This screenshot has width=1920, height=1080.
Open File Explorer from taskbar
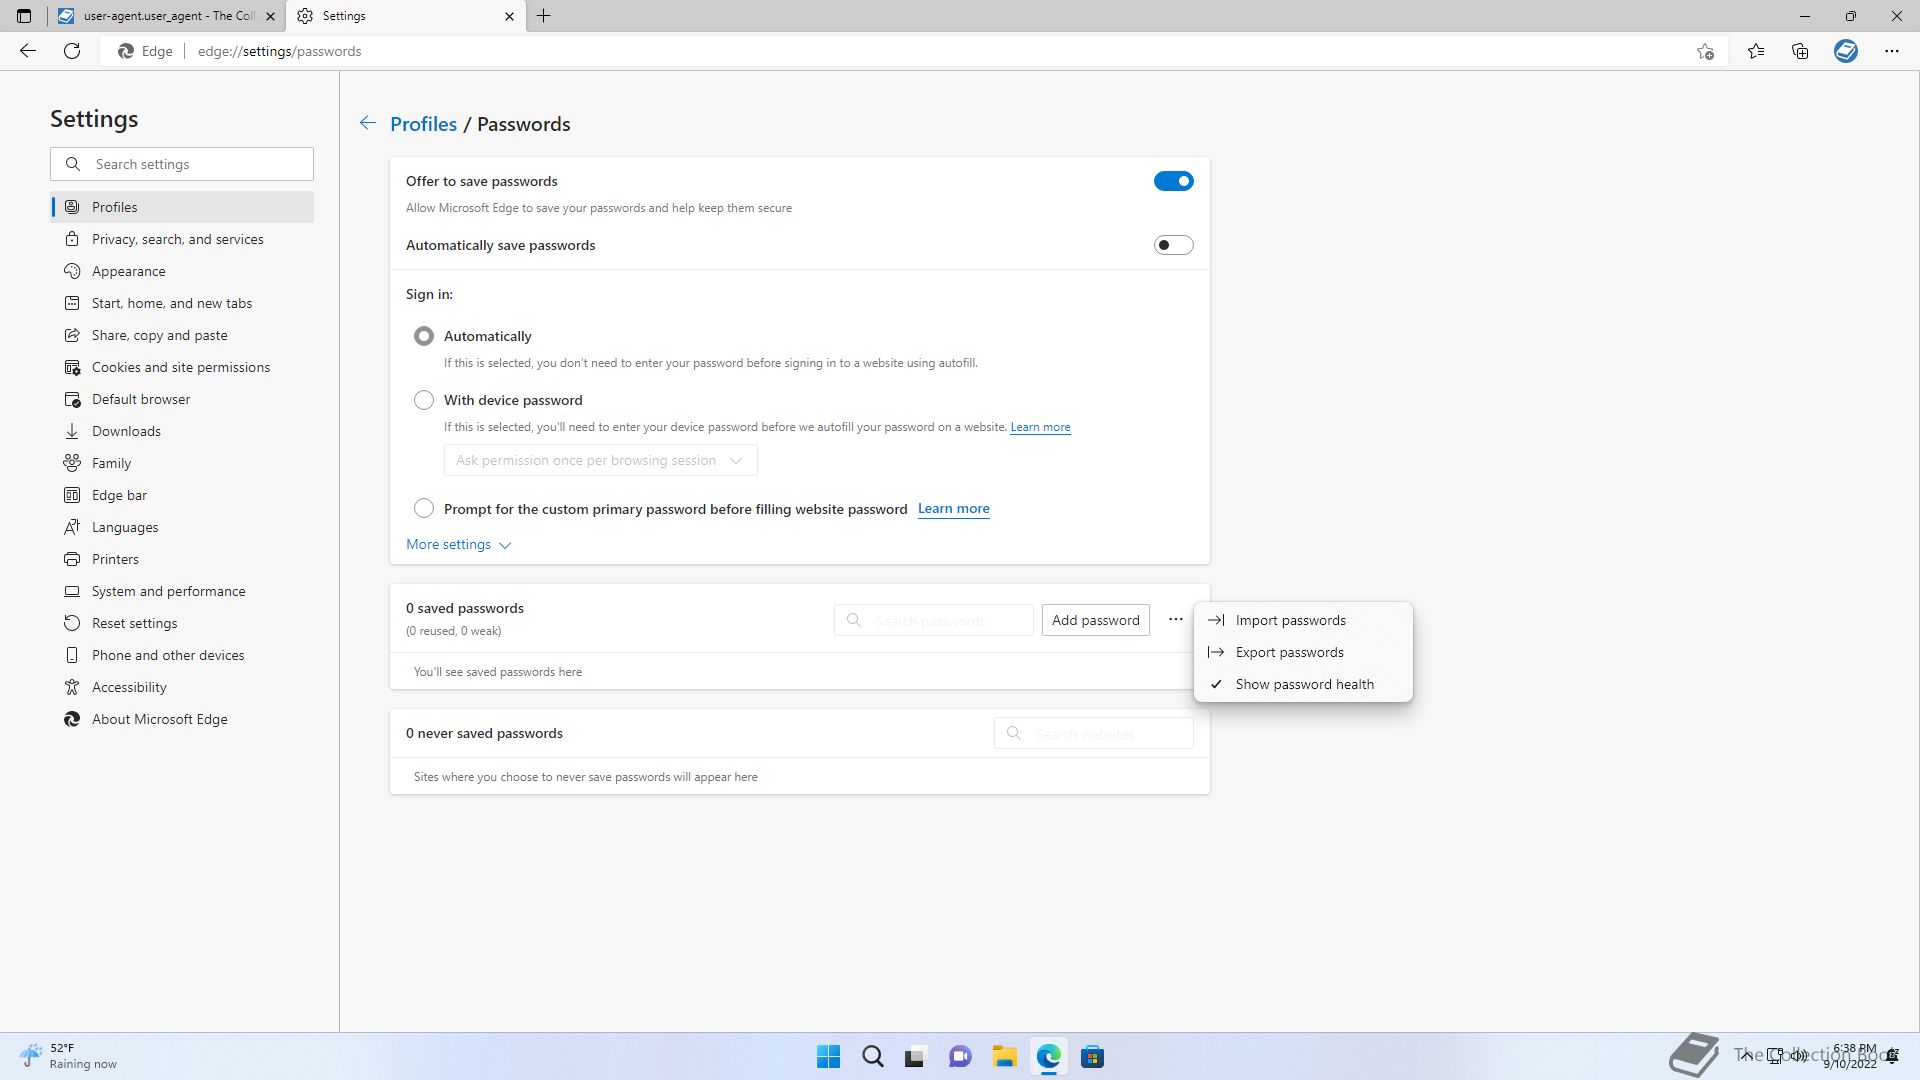click(1004, 1057)
